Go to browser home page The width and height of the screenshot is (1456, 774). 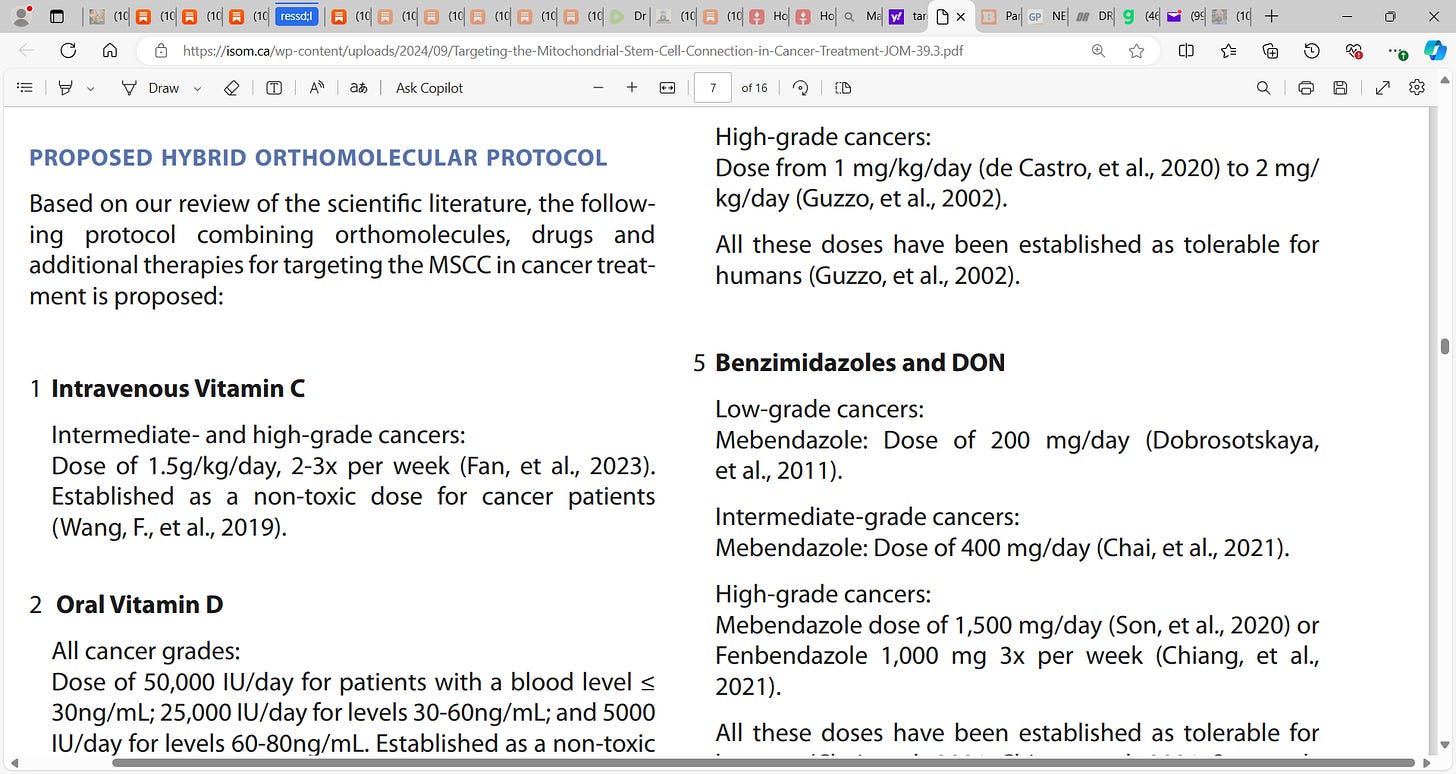pyautogui.click(x=110, y=51)
